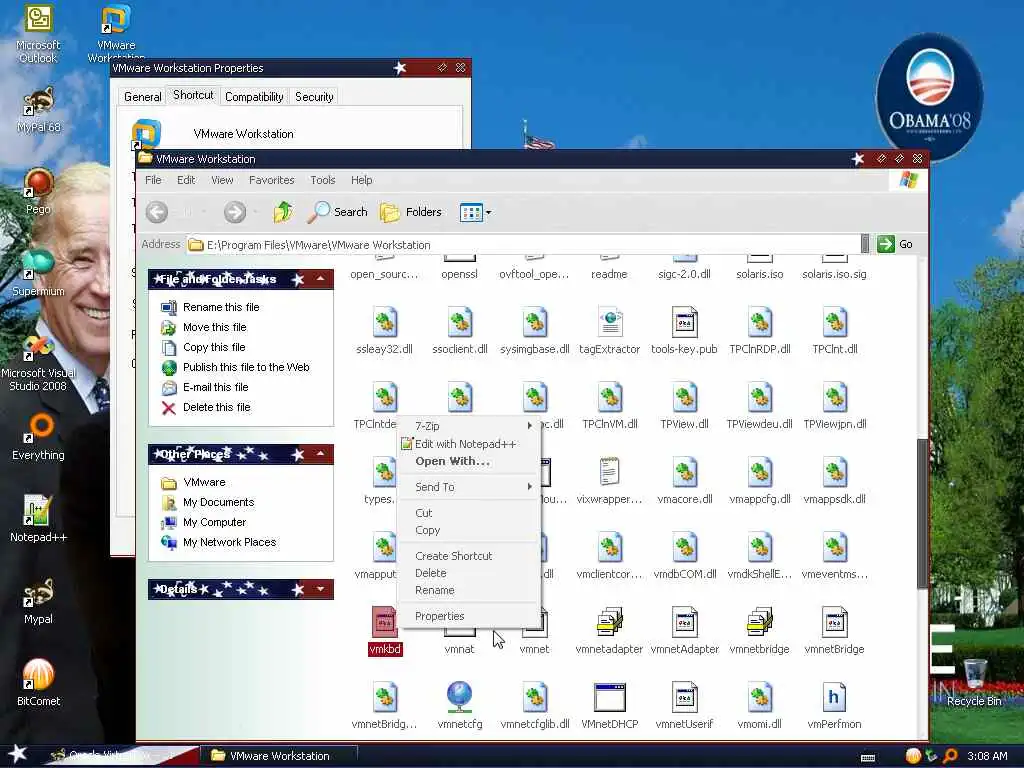Open the Tools menu

pyautogui.click(x=323, y=180)
